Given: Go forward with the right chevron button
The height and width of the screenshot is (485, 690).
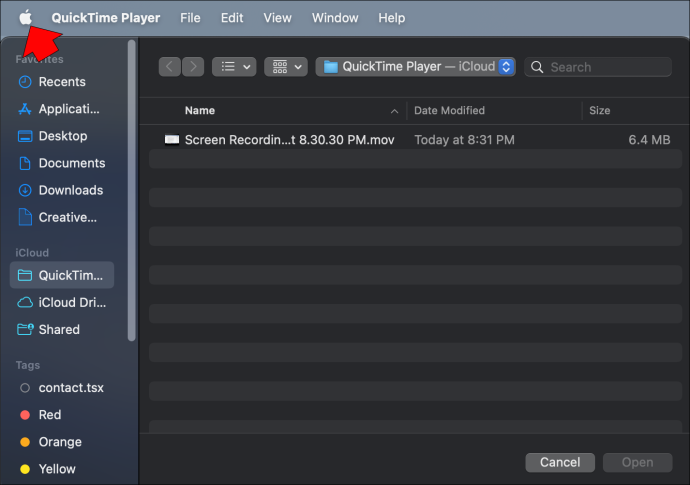Looking at the screenshot, I should pyautogui.click(x=193, y=67).
